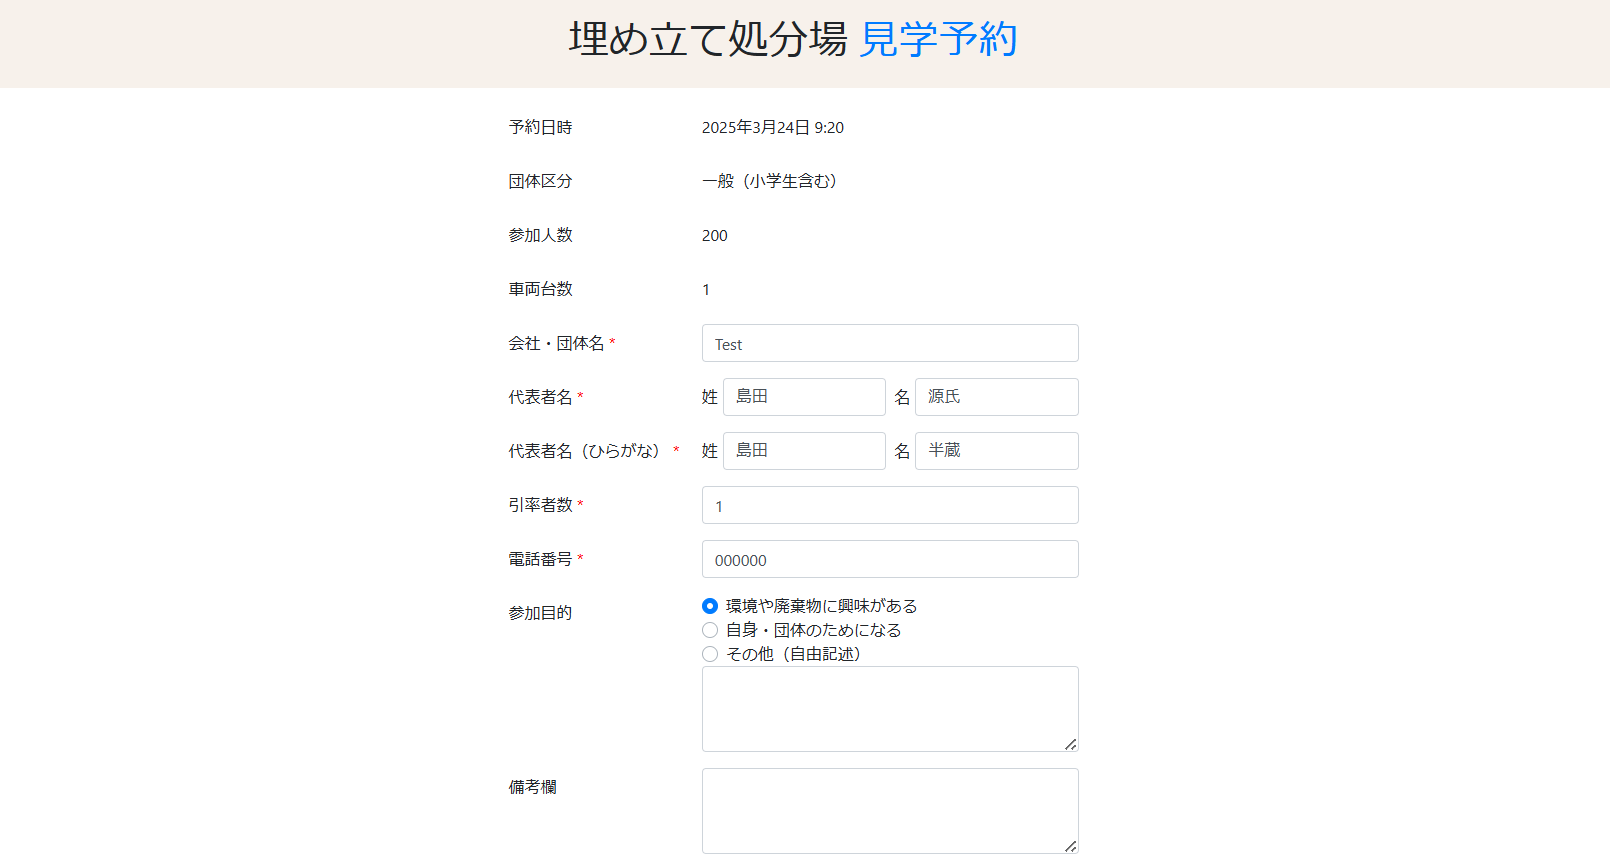Click the 引率者数 input field
The width and height of the screenshot is (1610, 868).
[x=889, y=505]
